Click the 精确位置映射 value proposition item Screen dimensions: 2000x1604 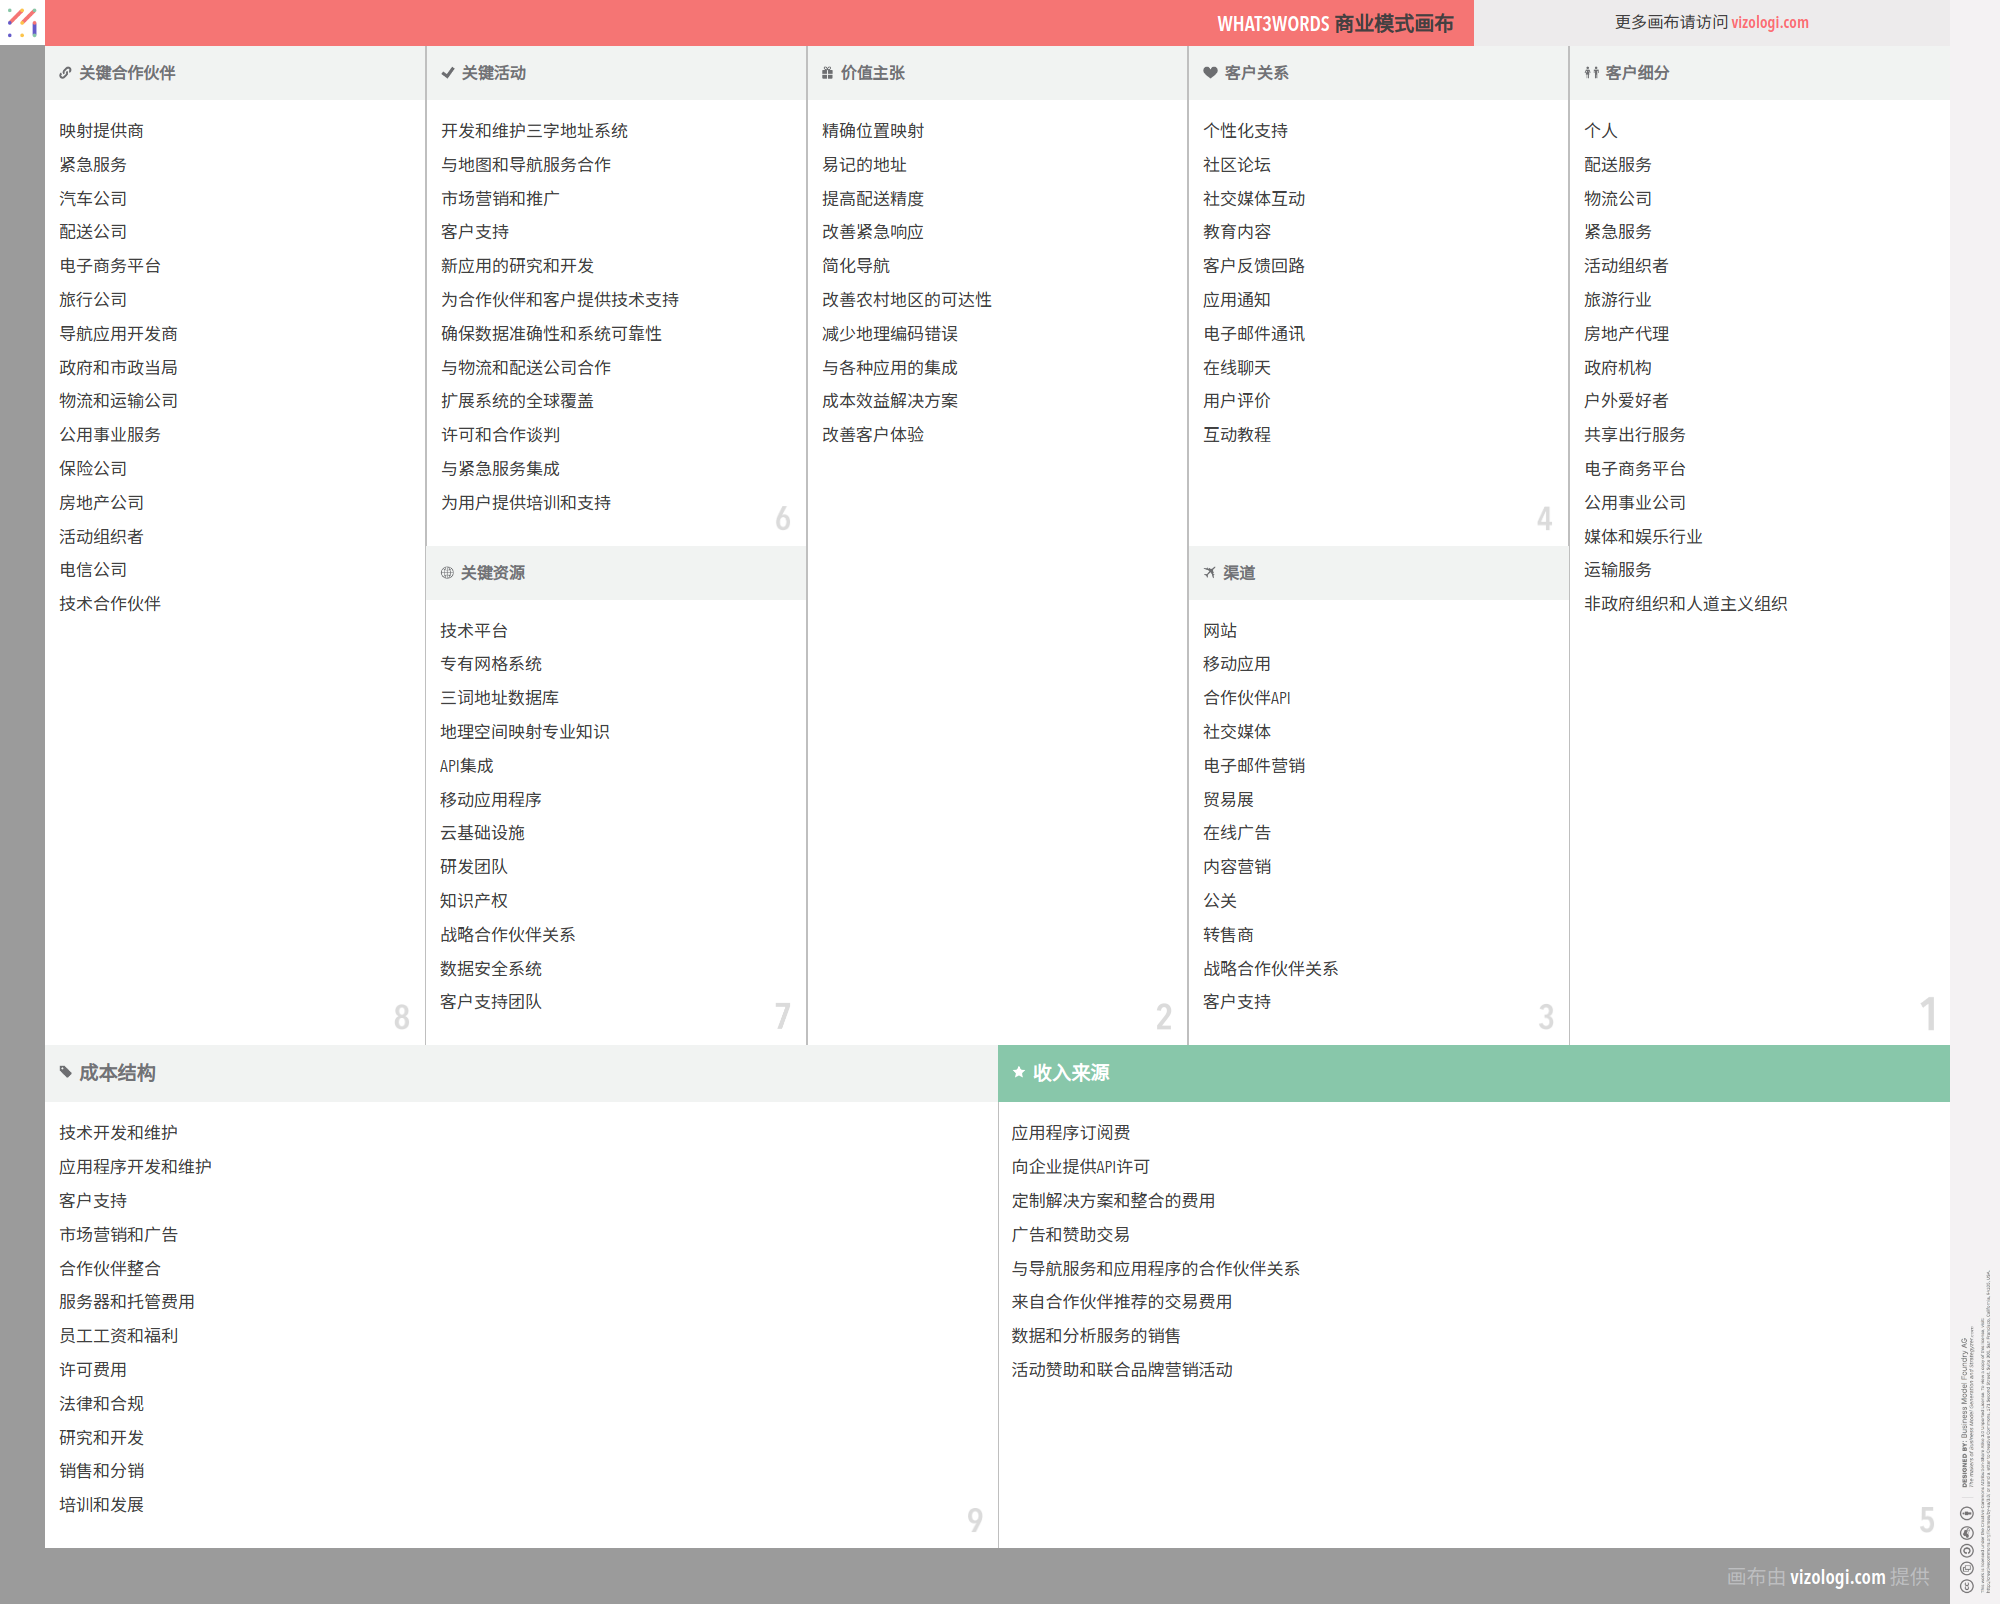[x=872, y=131]
